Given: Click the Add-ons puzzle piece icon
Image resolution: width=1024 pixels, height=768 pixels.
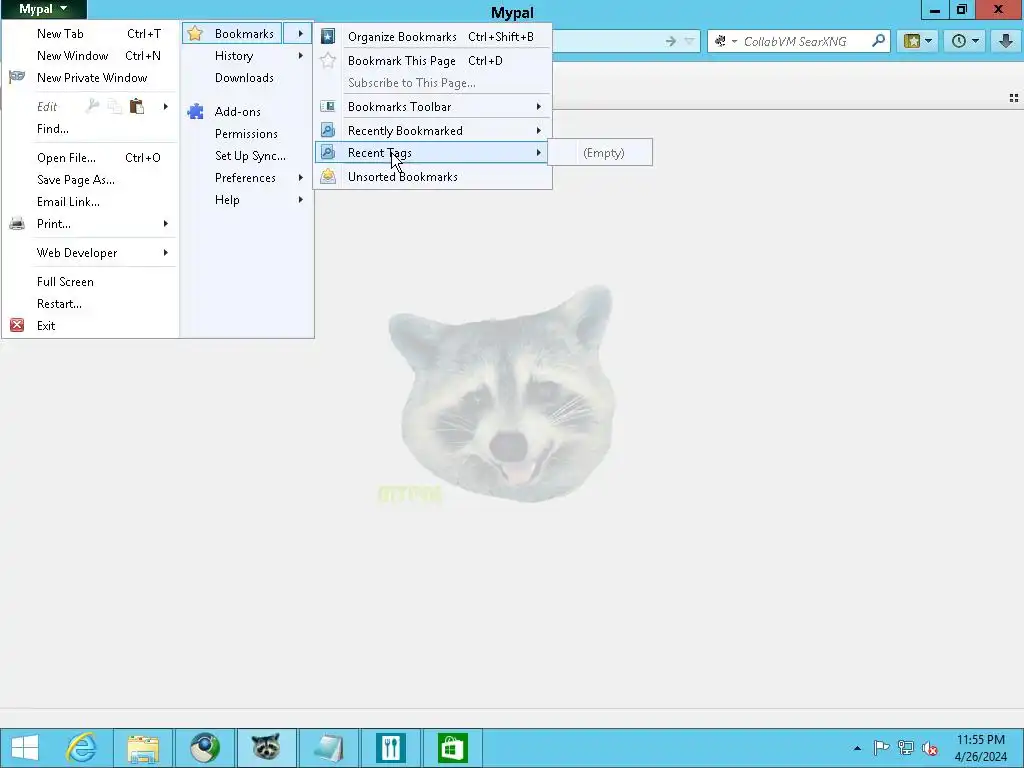Looking at the screenshot, I should coord(195,112).
